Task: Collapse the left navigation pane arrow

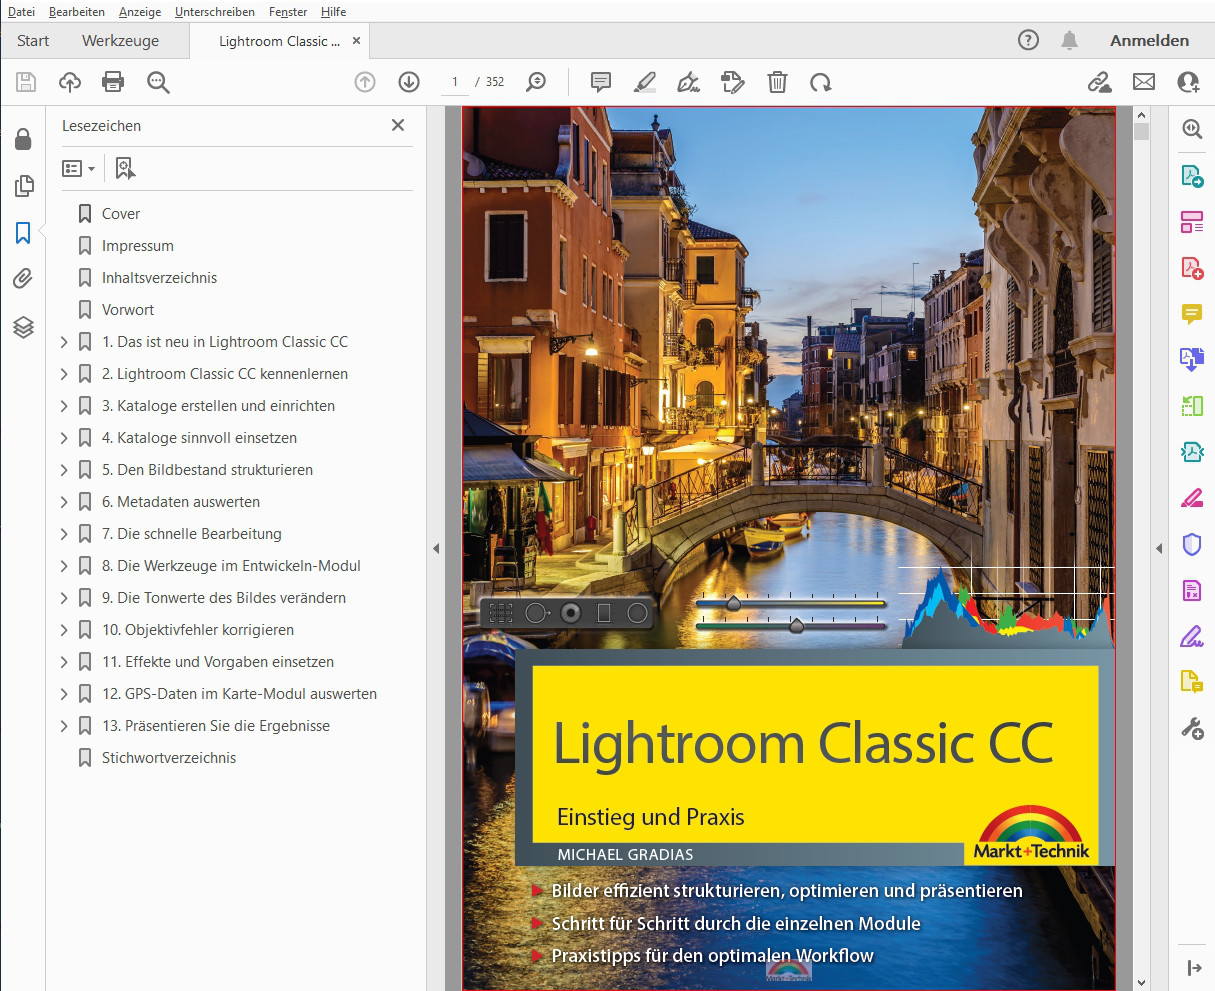Action: pyautogui.click(x=436, y=548)
